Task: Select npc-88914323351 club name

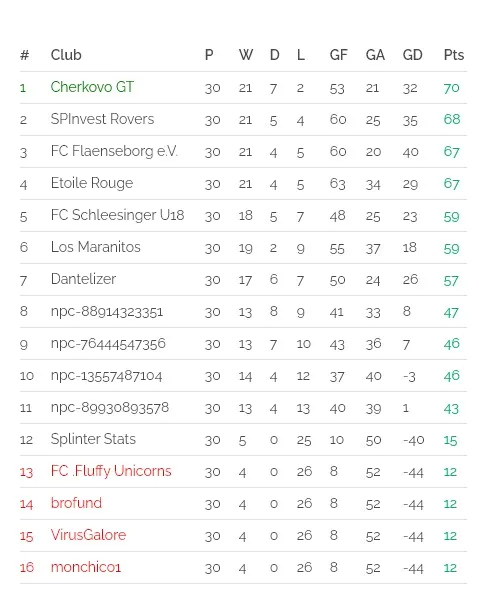Action: click(107, 312)
